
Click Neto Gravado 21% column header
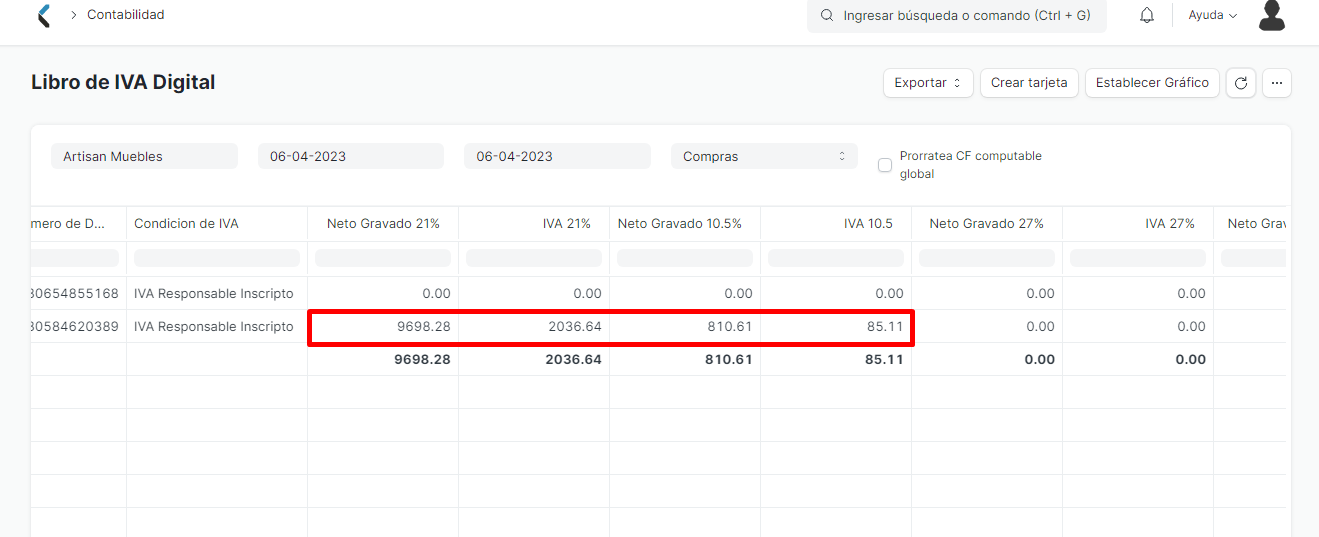pos(383,223)
